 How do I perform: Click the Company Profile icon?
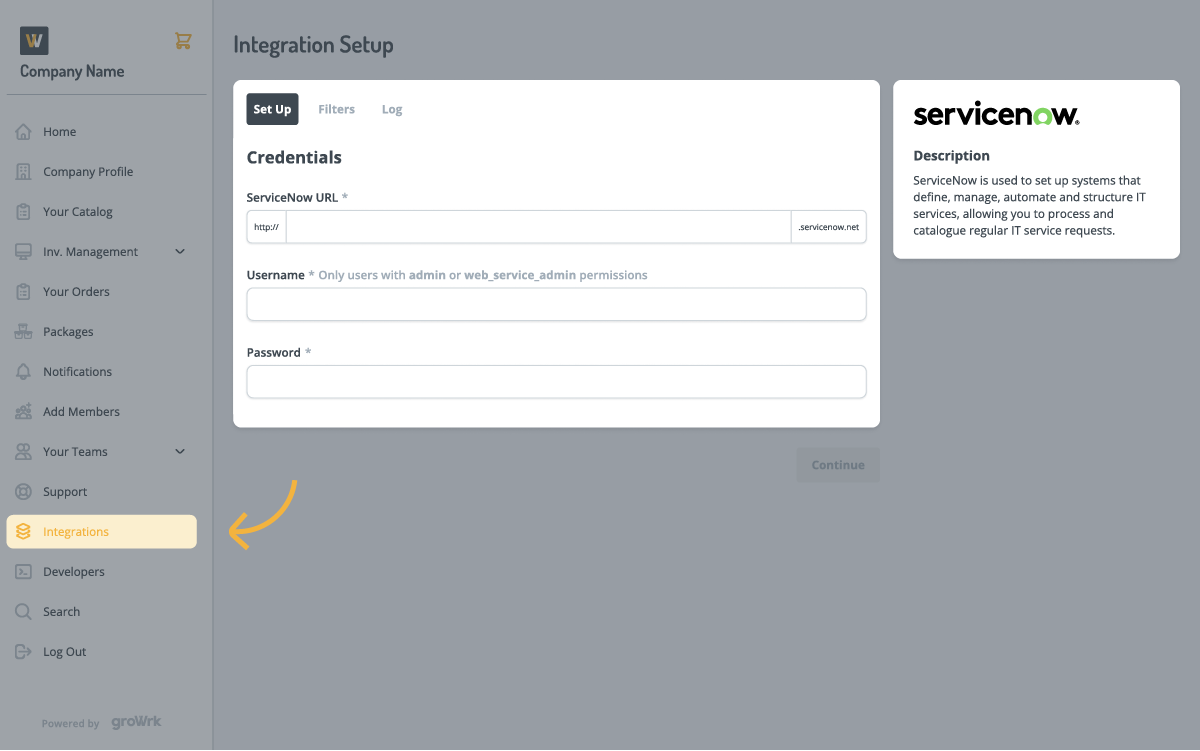pos(22,171)
